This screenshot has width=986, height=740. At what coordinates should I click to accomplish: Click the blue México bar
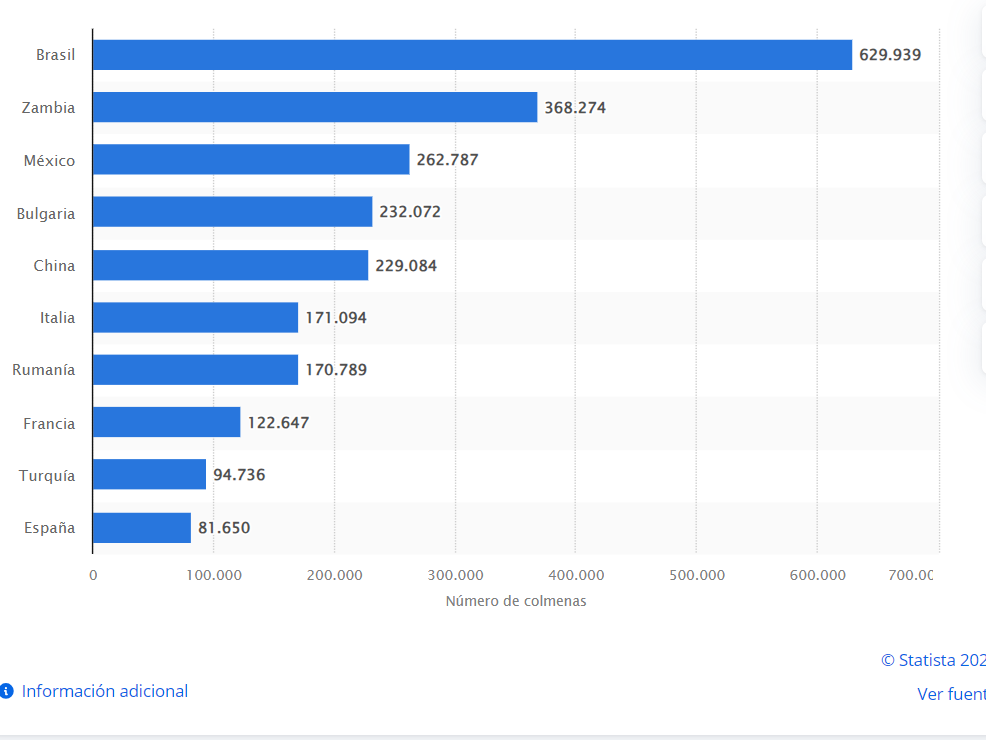(x=251, y=160)
